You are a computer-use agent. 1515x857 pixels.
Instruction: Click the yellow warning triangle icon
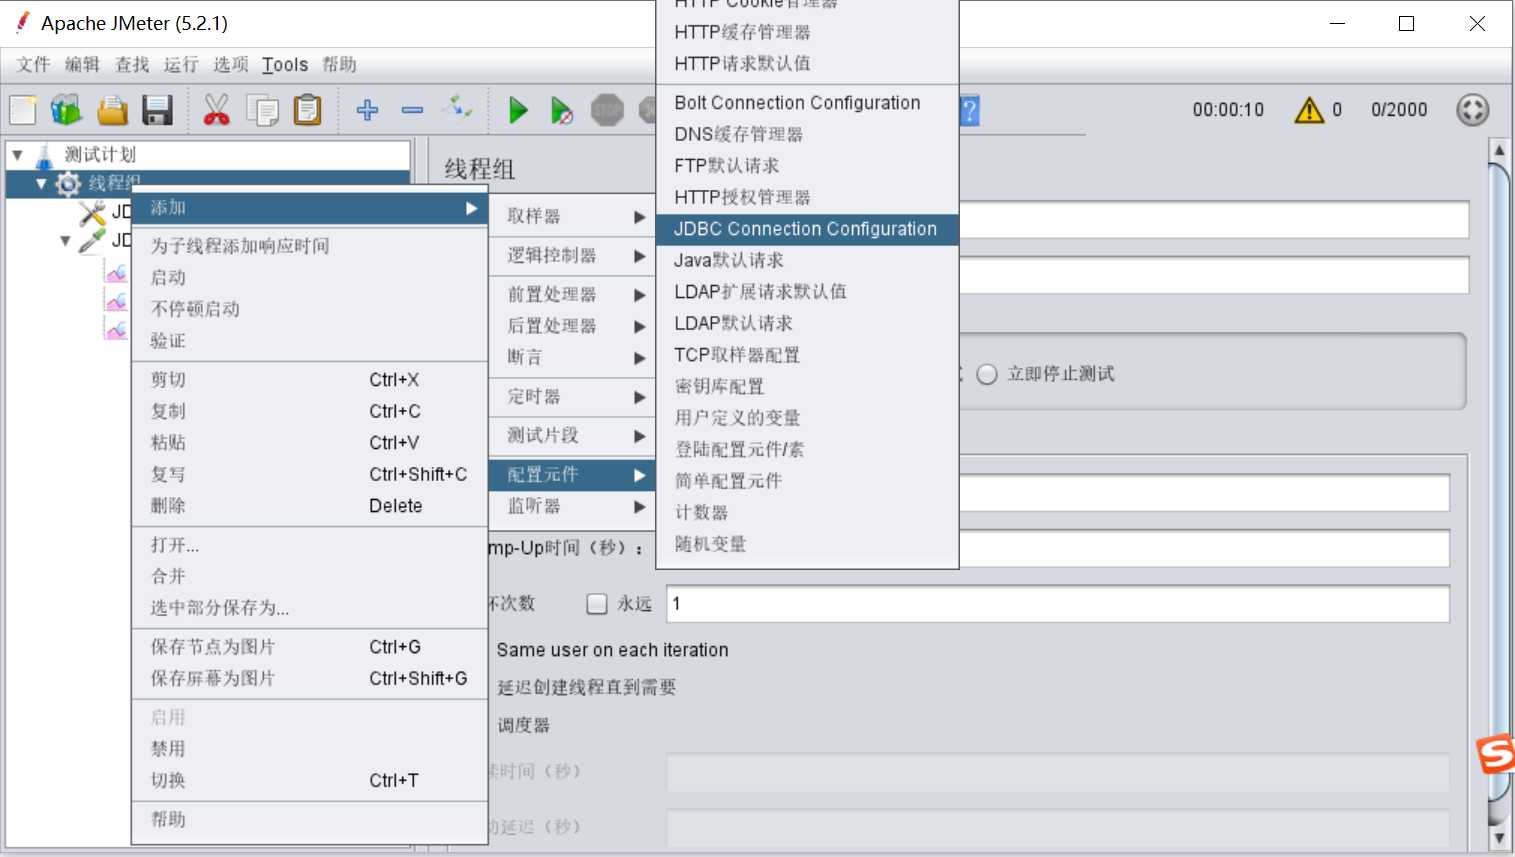[1309, 110]
